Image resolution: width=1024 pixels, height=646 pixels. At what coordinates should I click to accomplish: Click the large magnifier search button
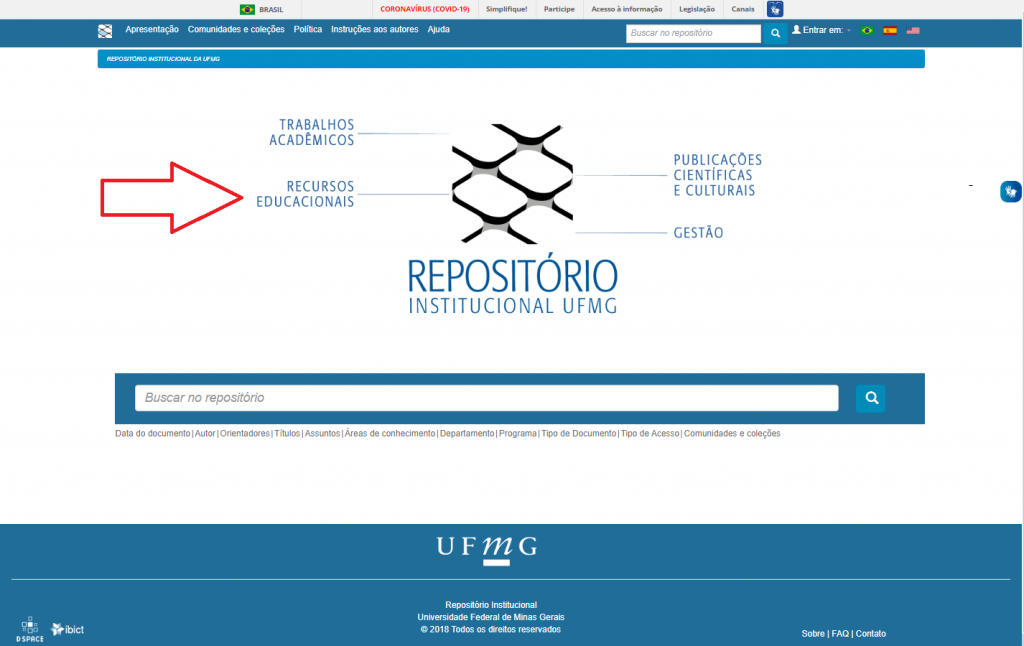(x=871, y=398)
